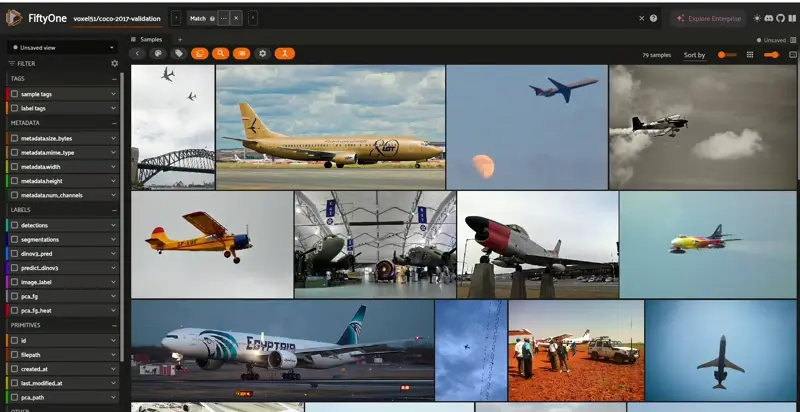Screen dimensions: 800x412
Task: Select the voxel51/coco-2017-validation dataset name
Action: 117,19
